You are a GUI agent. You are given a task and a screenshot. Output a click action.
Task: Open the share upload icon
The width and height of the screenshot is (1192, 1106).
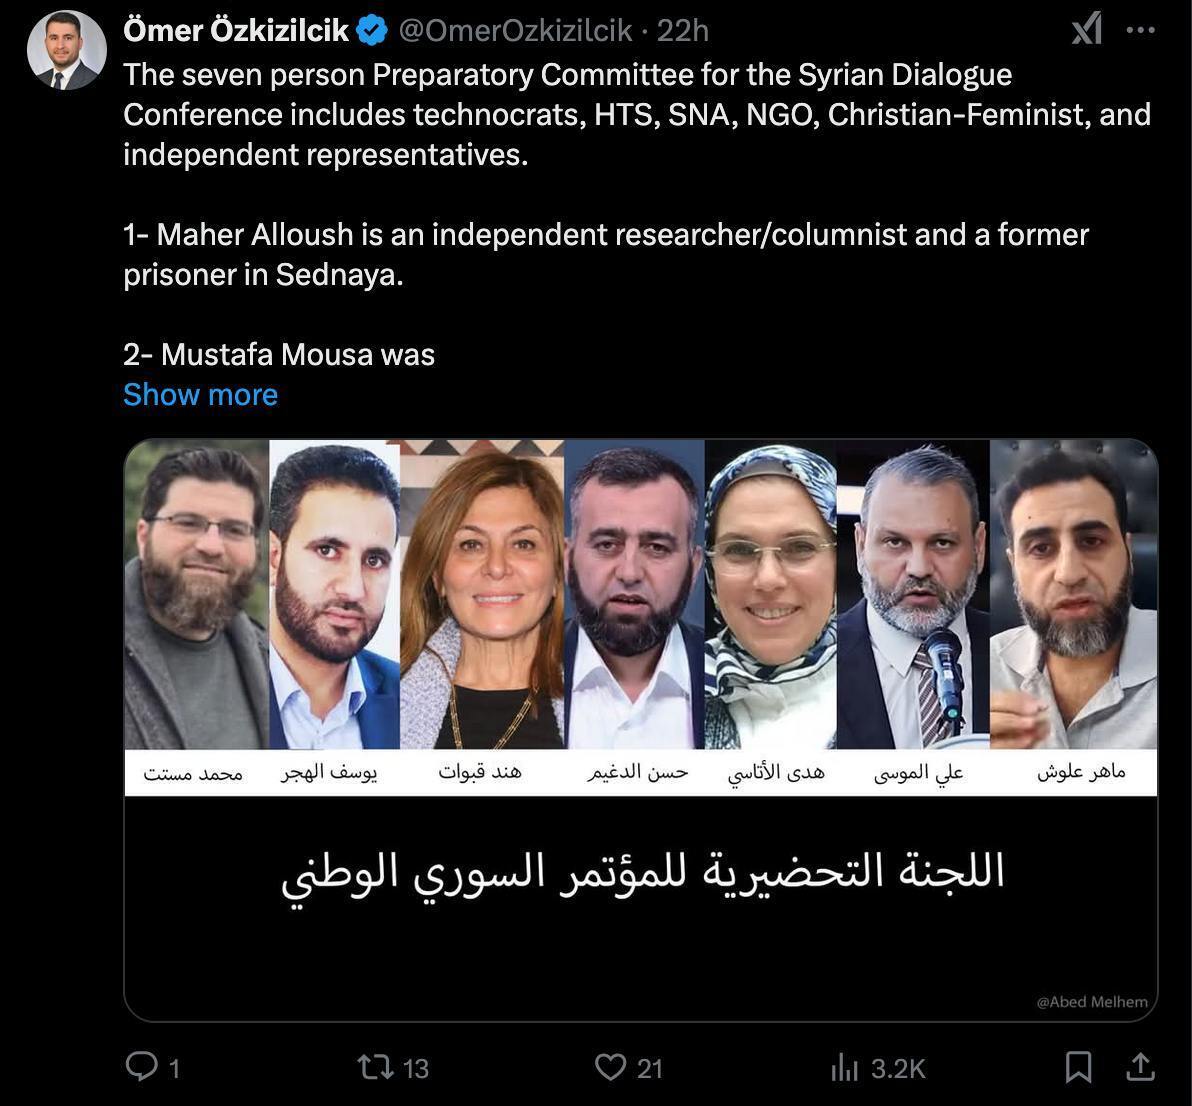pyautogui.click(x=1140, y=1067)
